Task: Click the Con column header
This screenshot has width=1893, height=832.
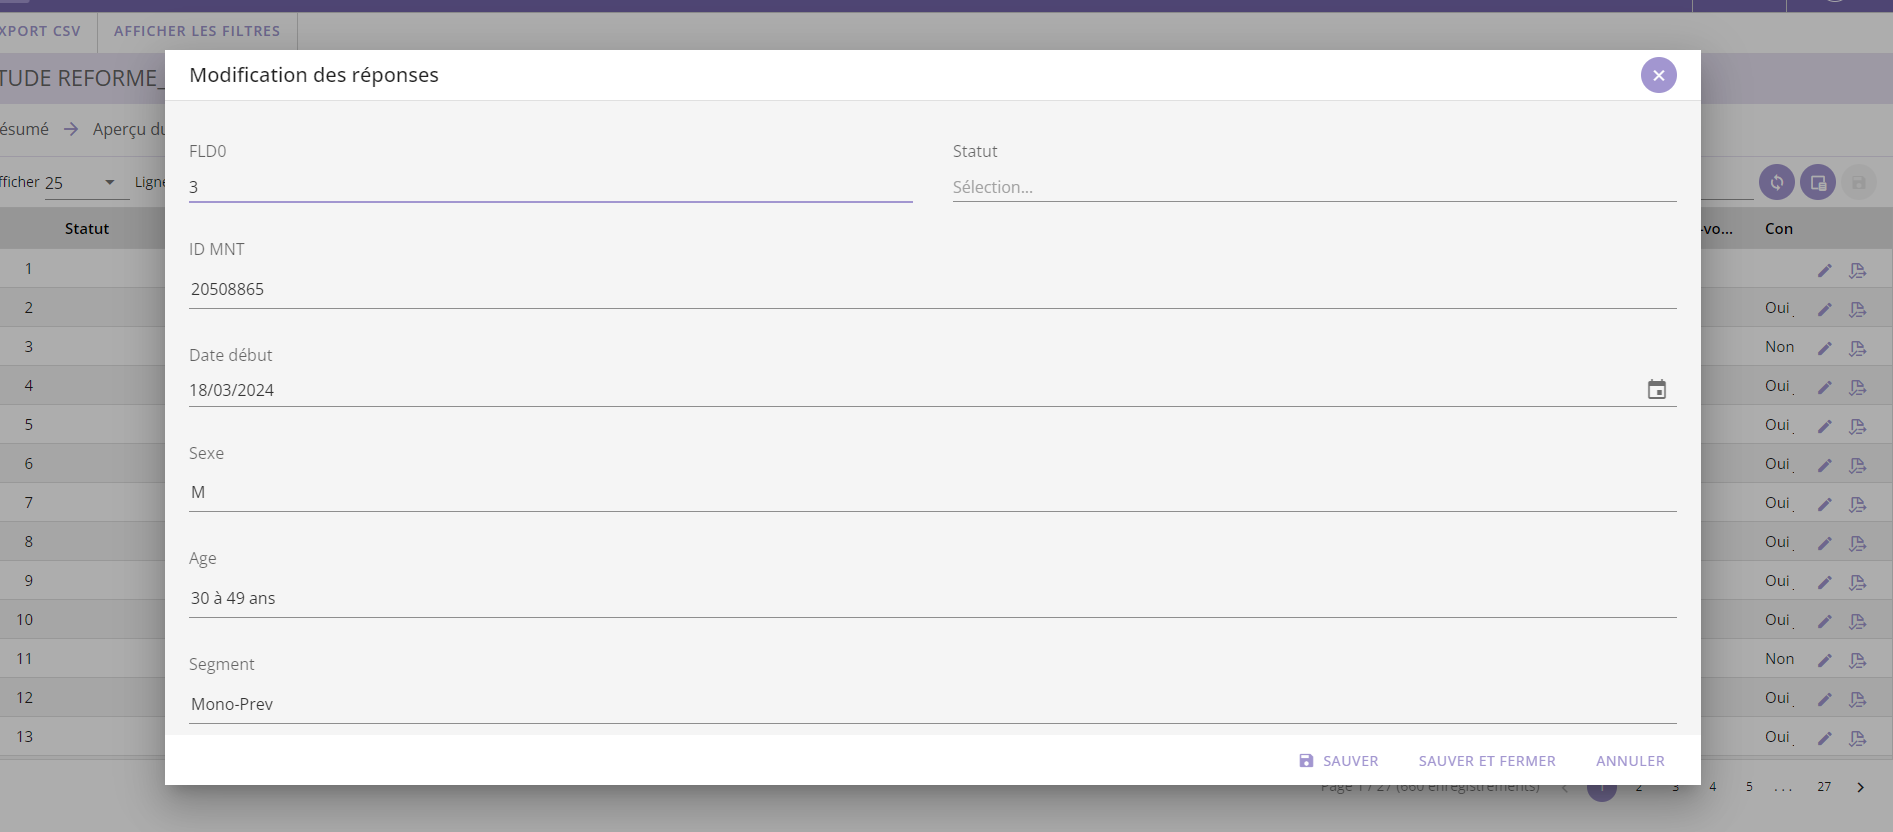Action: [x=1779, y=229]
